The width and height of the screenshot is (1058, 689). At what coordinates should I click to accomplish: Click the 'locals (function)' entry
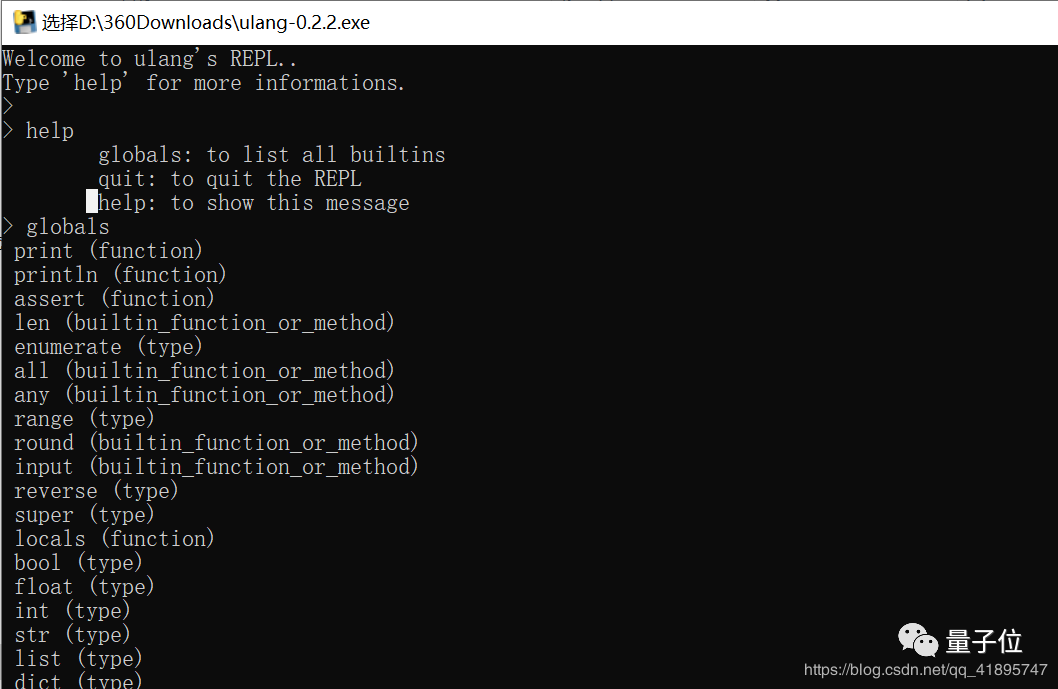coord(114,539)
